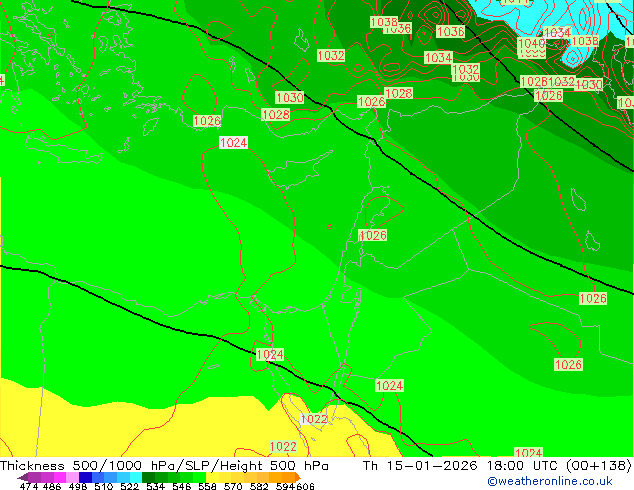634x490 pixels.
Task: Choose the darkest green legend swatch
Action: click(148, 477)
